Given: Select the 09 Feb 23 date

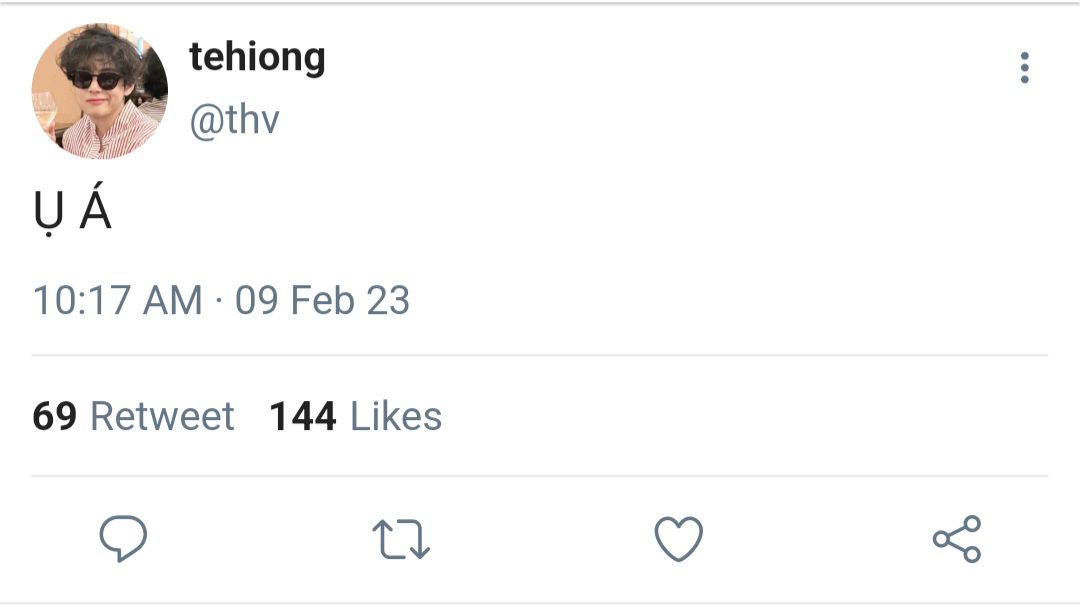Looking at the screenshot, I should (322, 300).
